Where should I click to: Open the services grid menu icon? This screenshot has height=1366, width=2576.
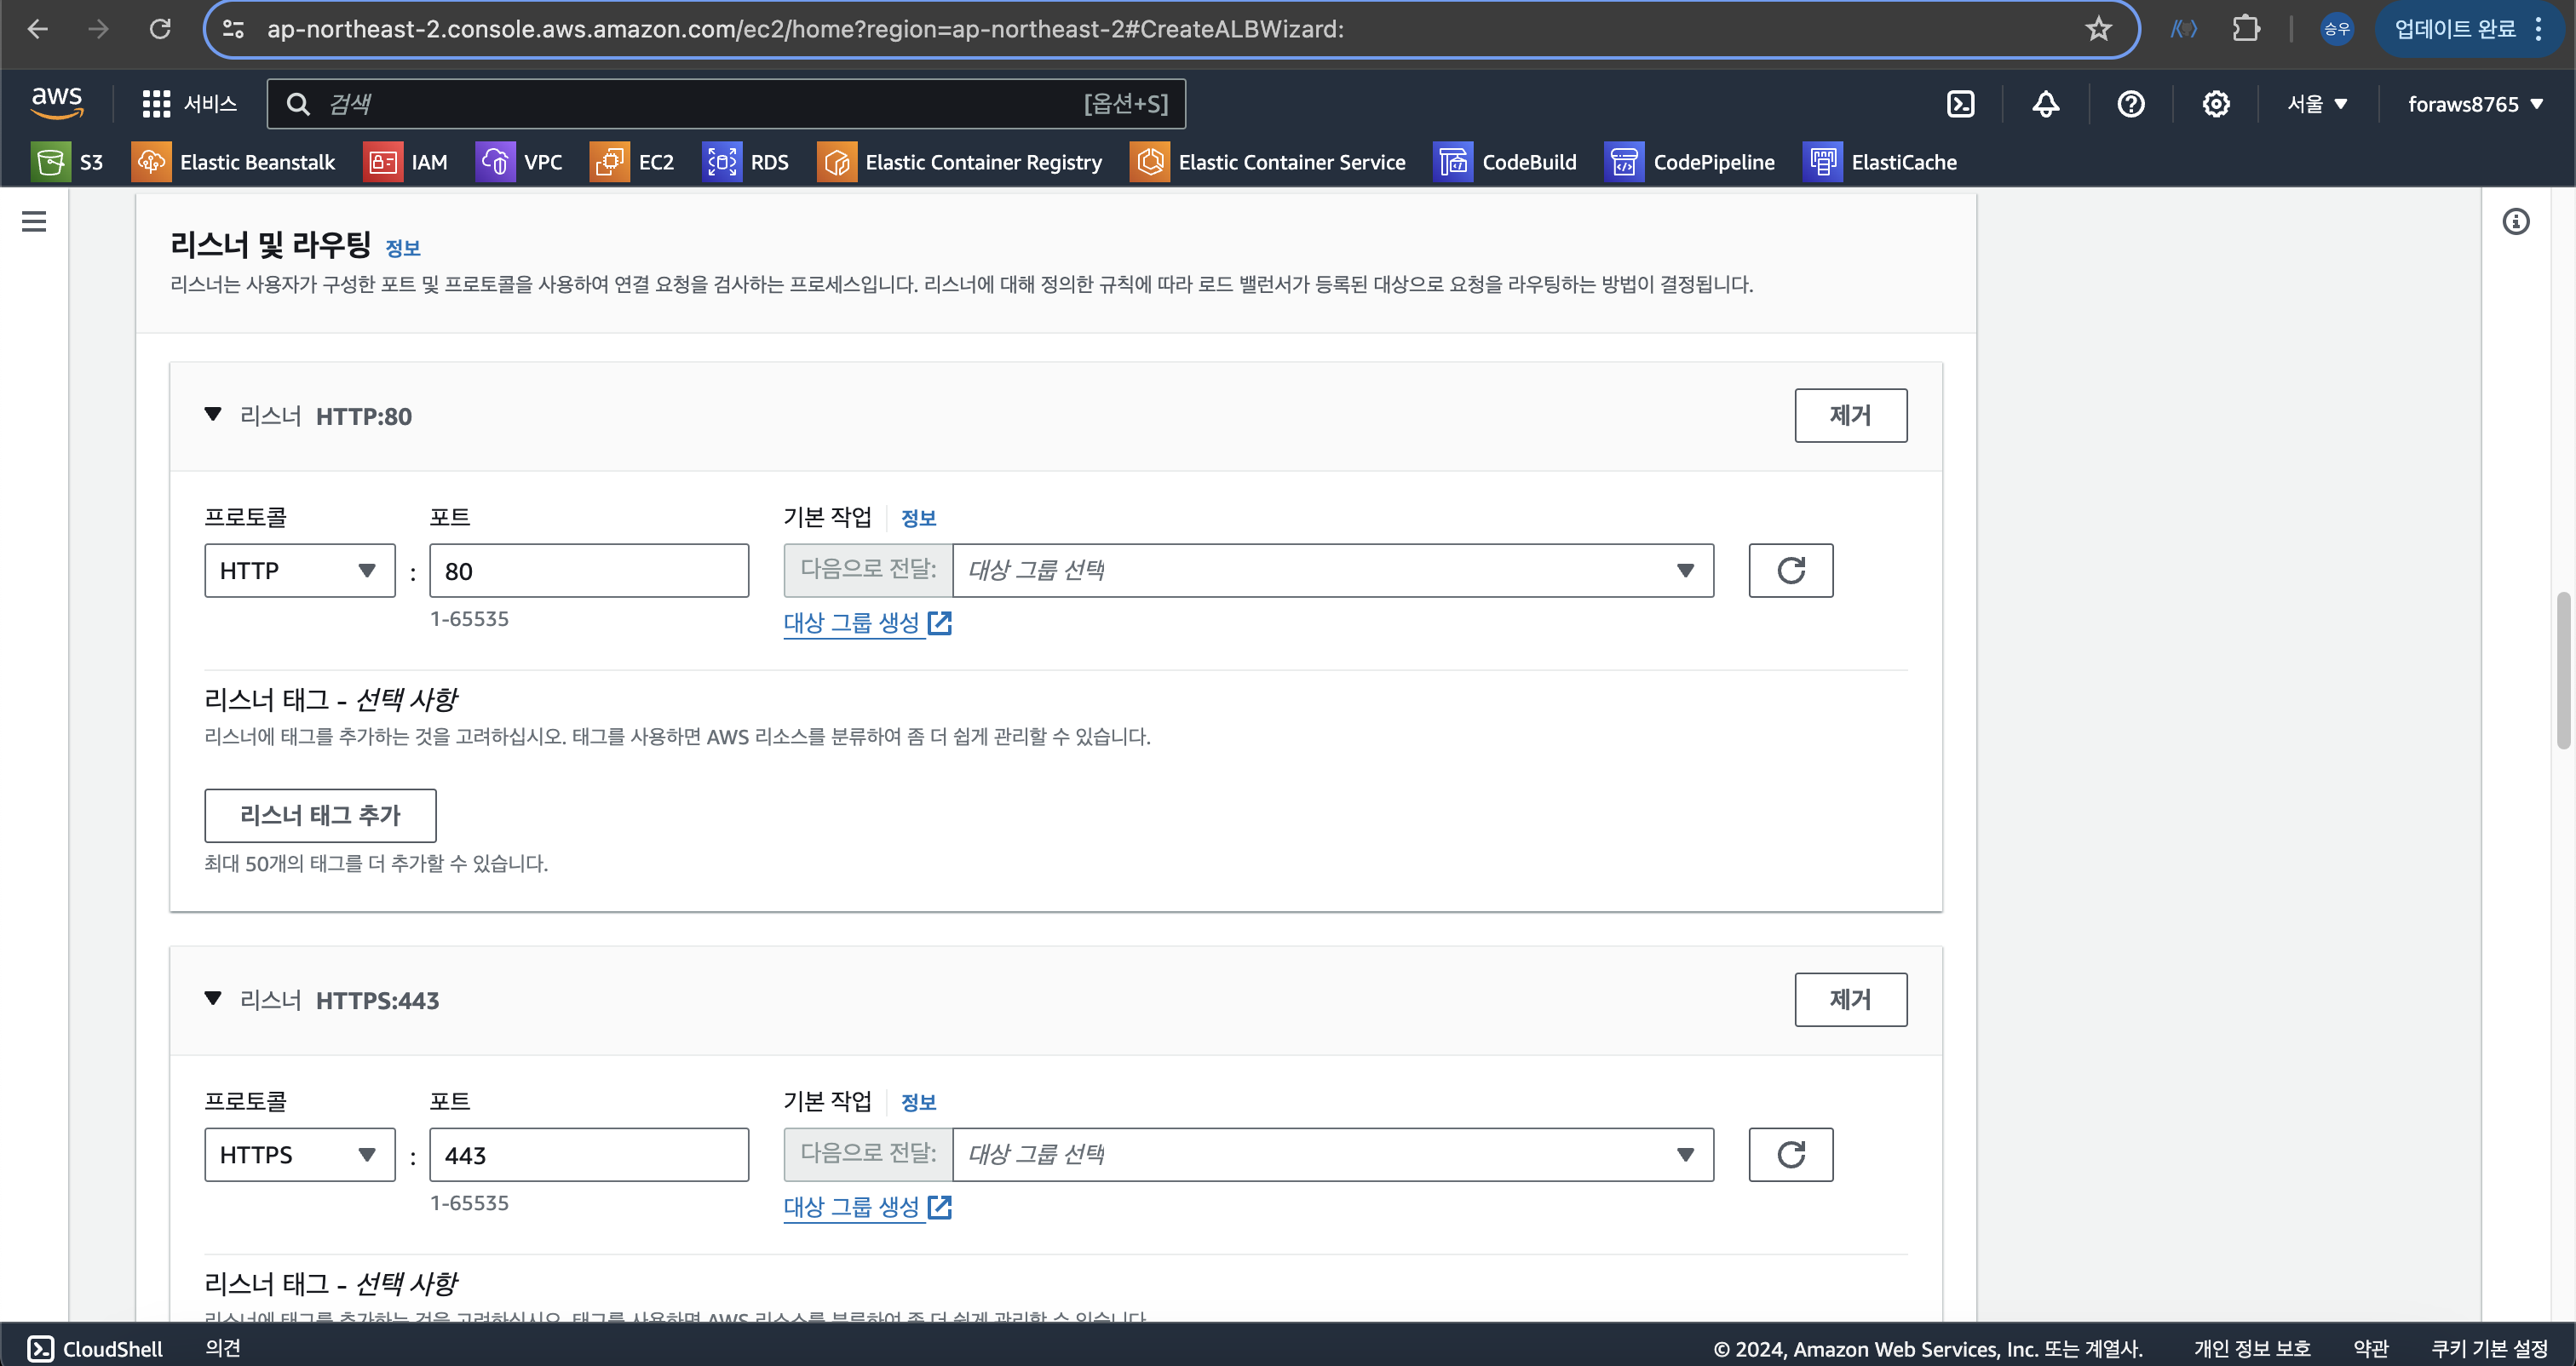pos(156,104)
